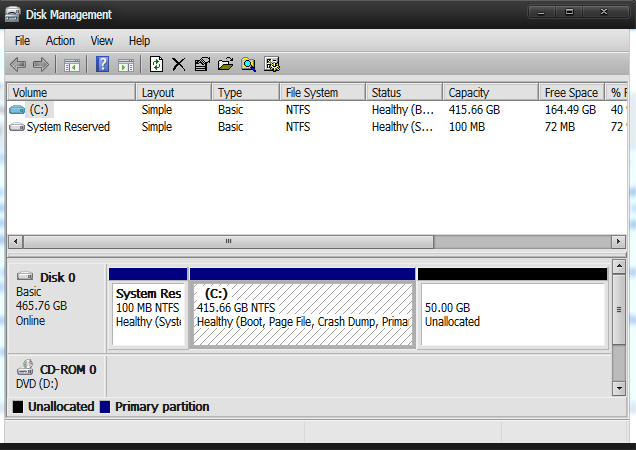This screenshot has height=450, width=636.
Task: Click the Healthy (B... status cell
Action: pos(403,110)
